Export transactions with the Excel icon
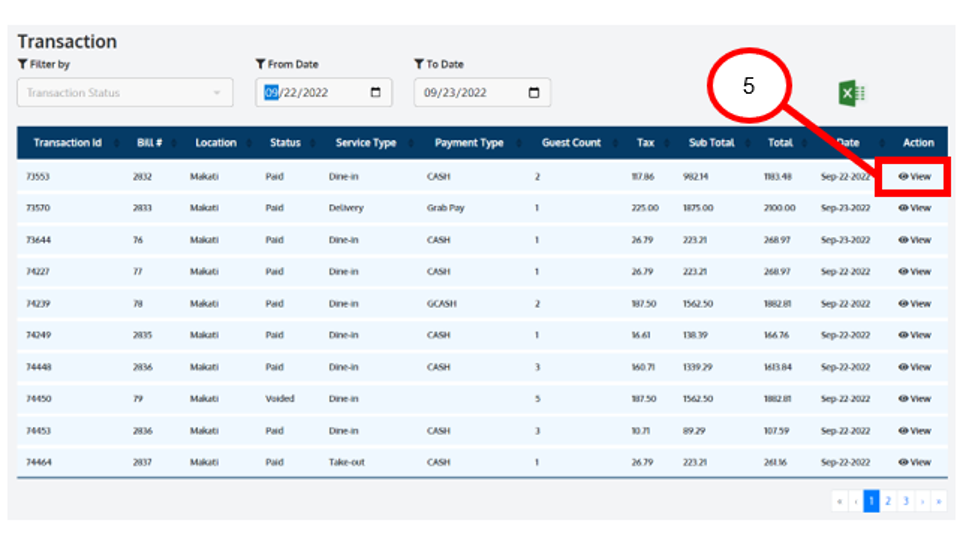Screen dimensions: 960x536 coord(851,93)
